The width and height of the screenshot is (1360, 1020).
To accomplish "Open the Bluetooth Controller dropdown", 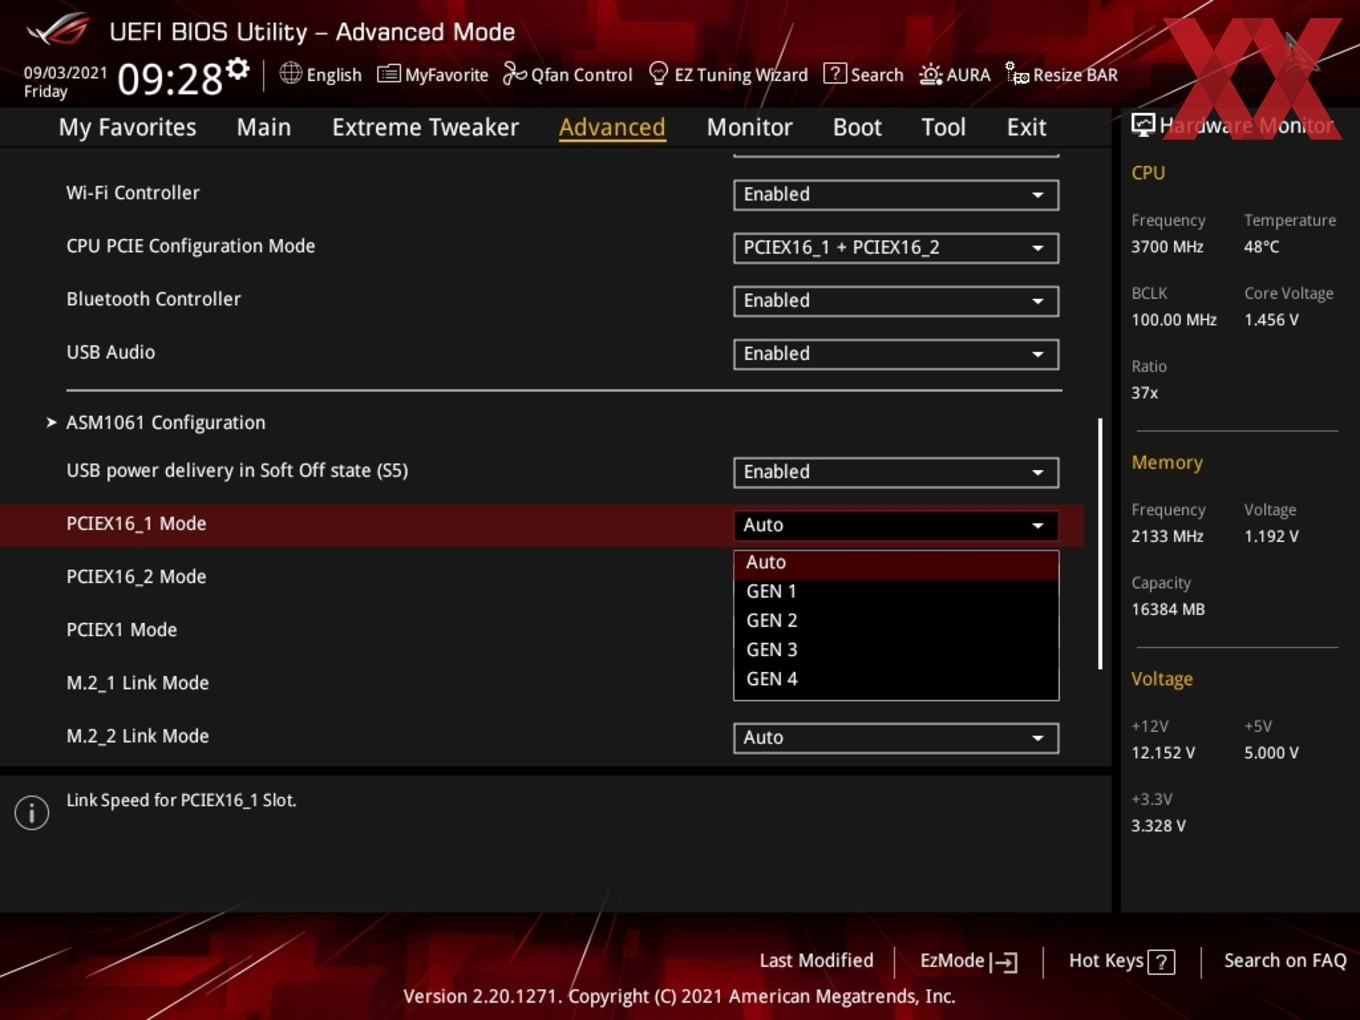I will click(896, 301).
